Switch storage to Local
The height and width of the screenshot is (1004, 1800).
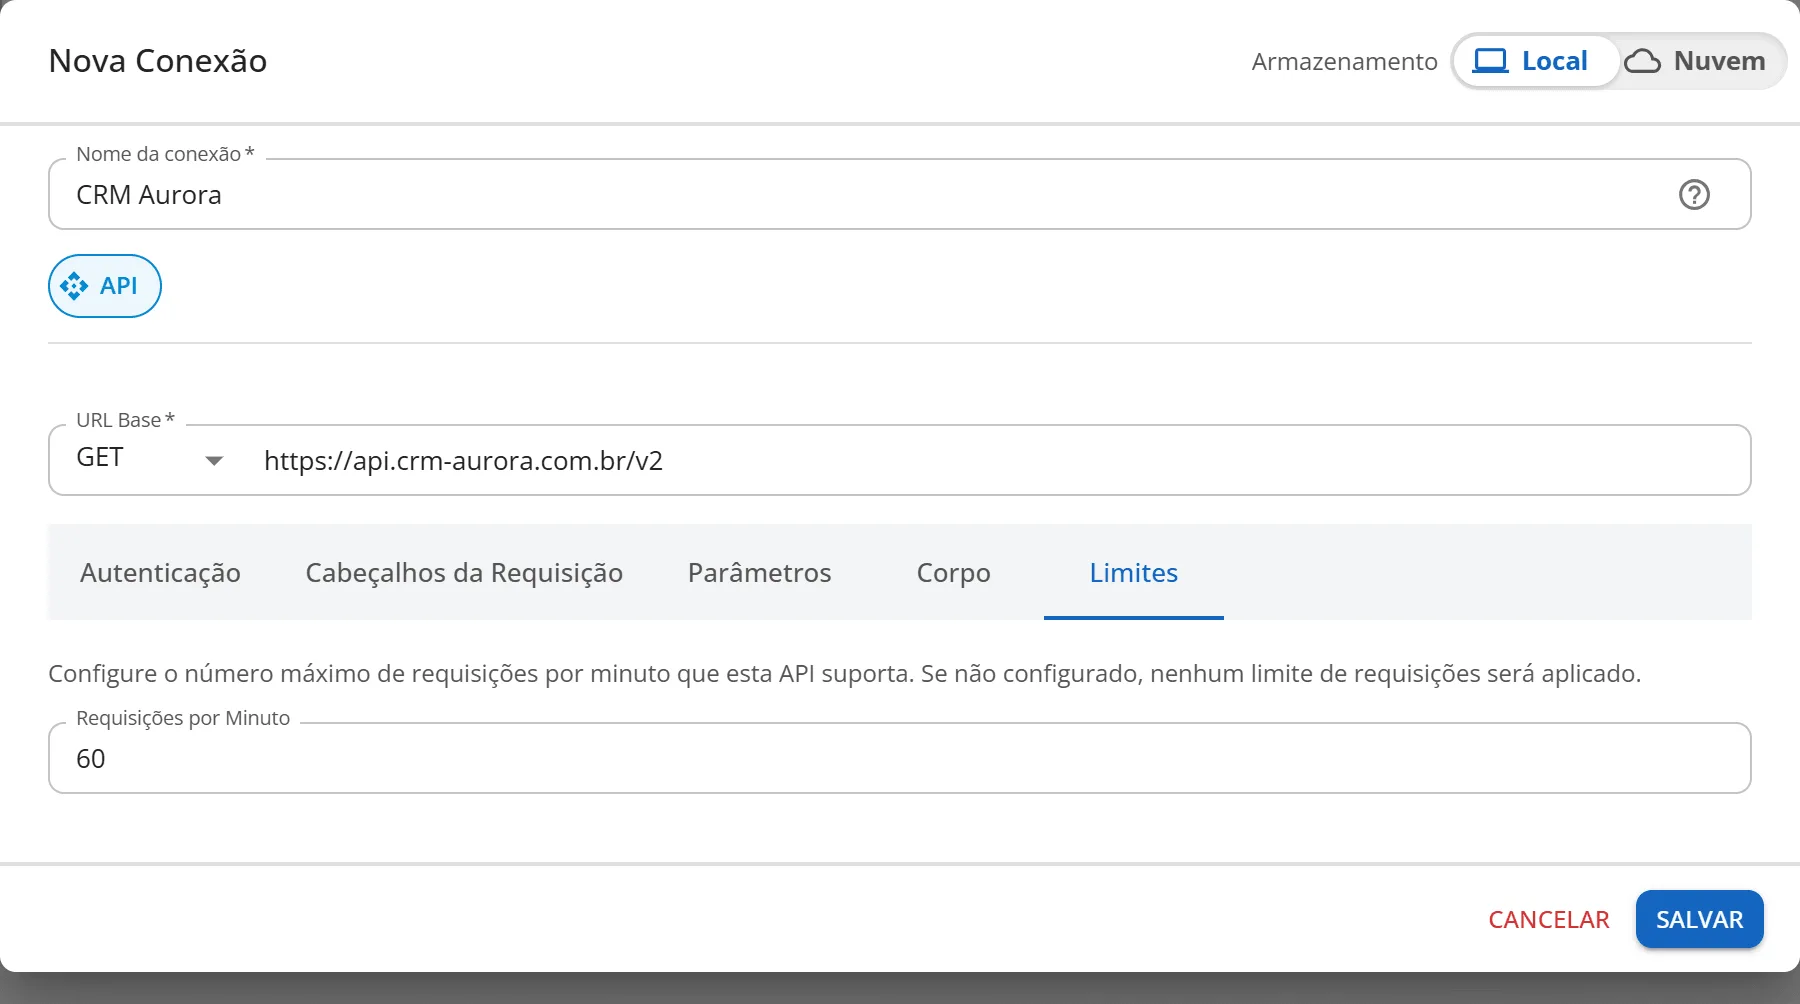[x=1535, y=61]
